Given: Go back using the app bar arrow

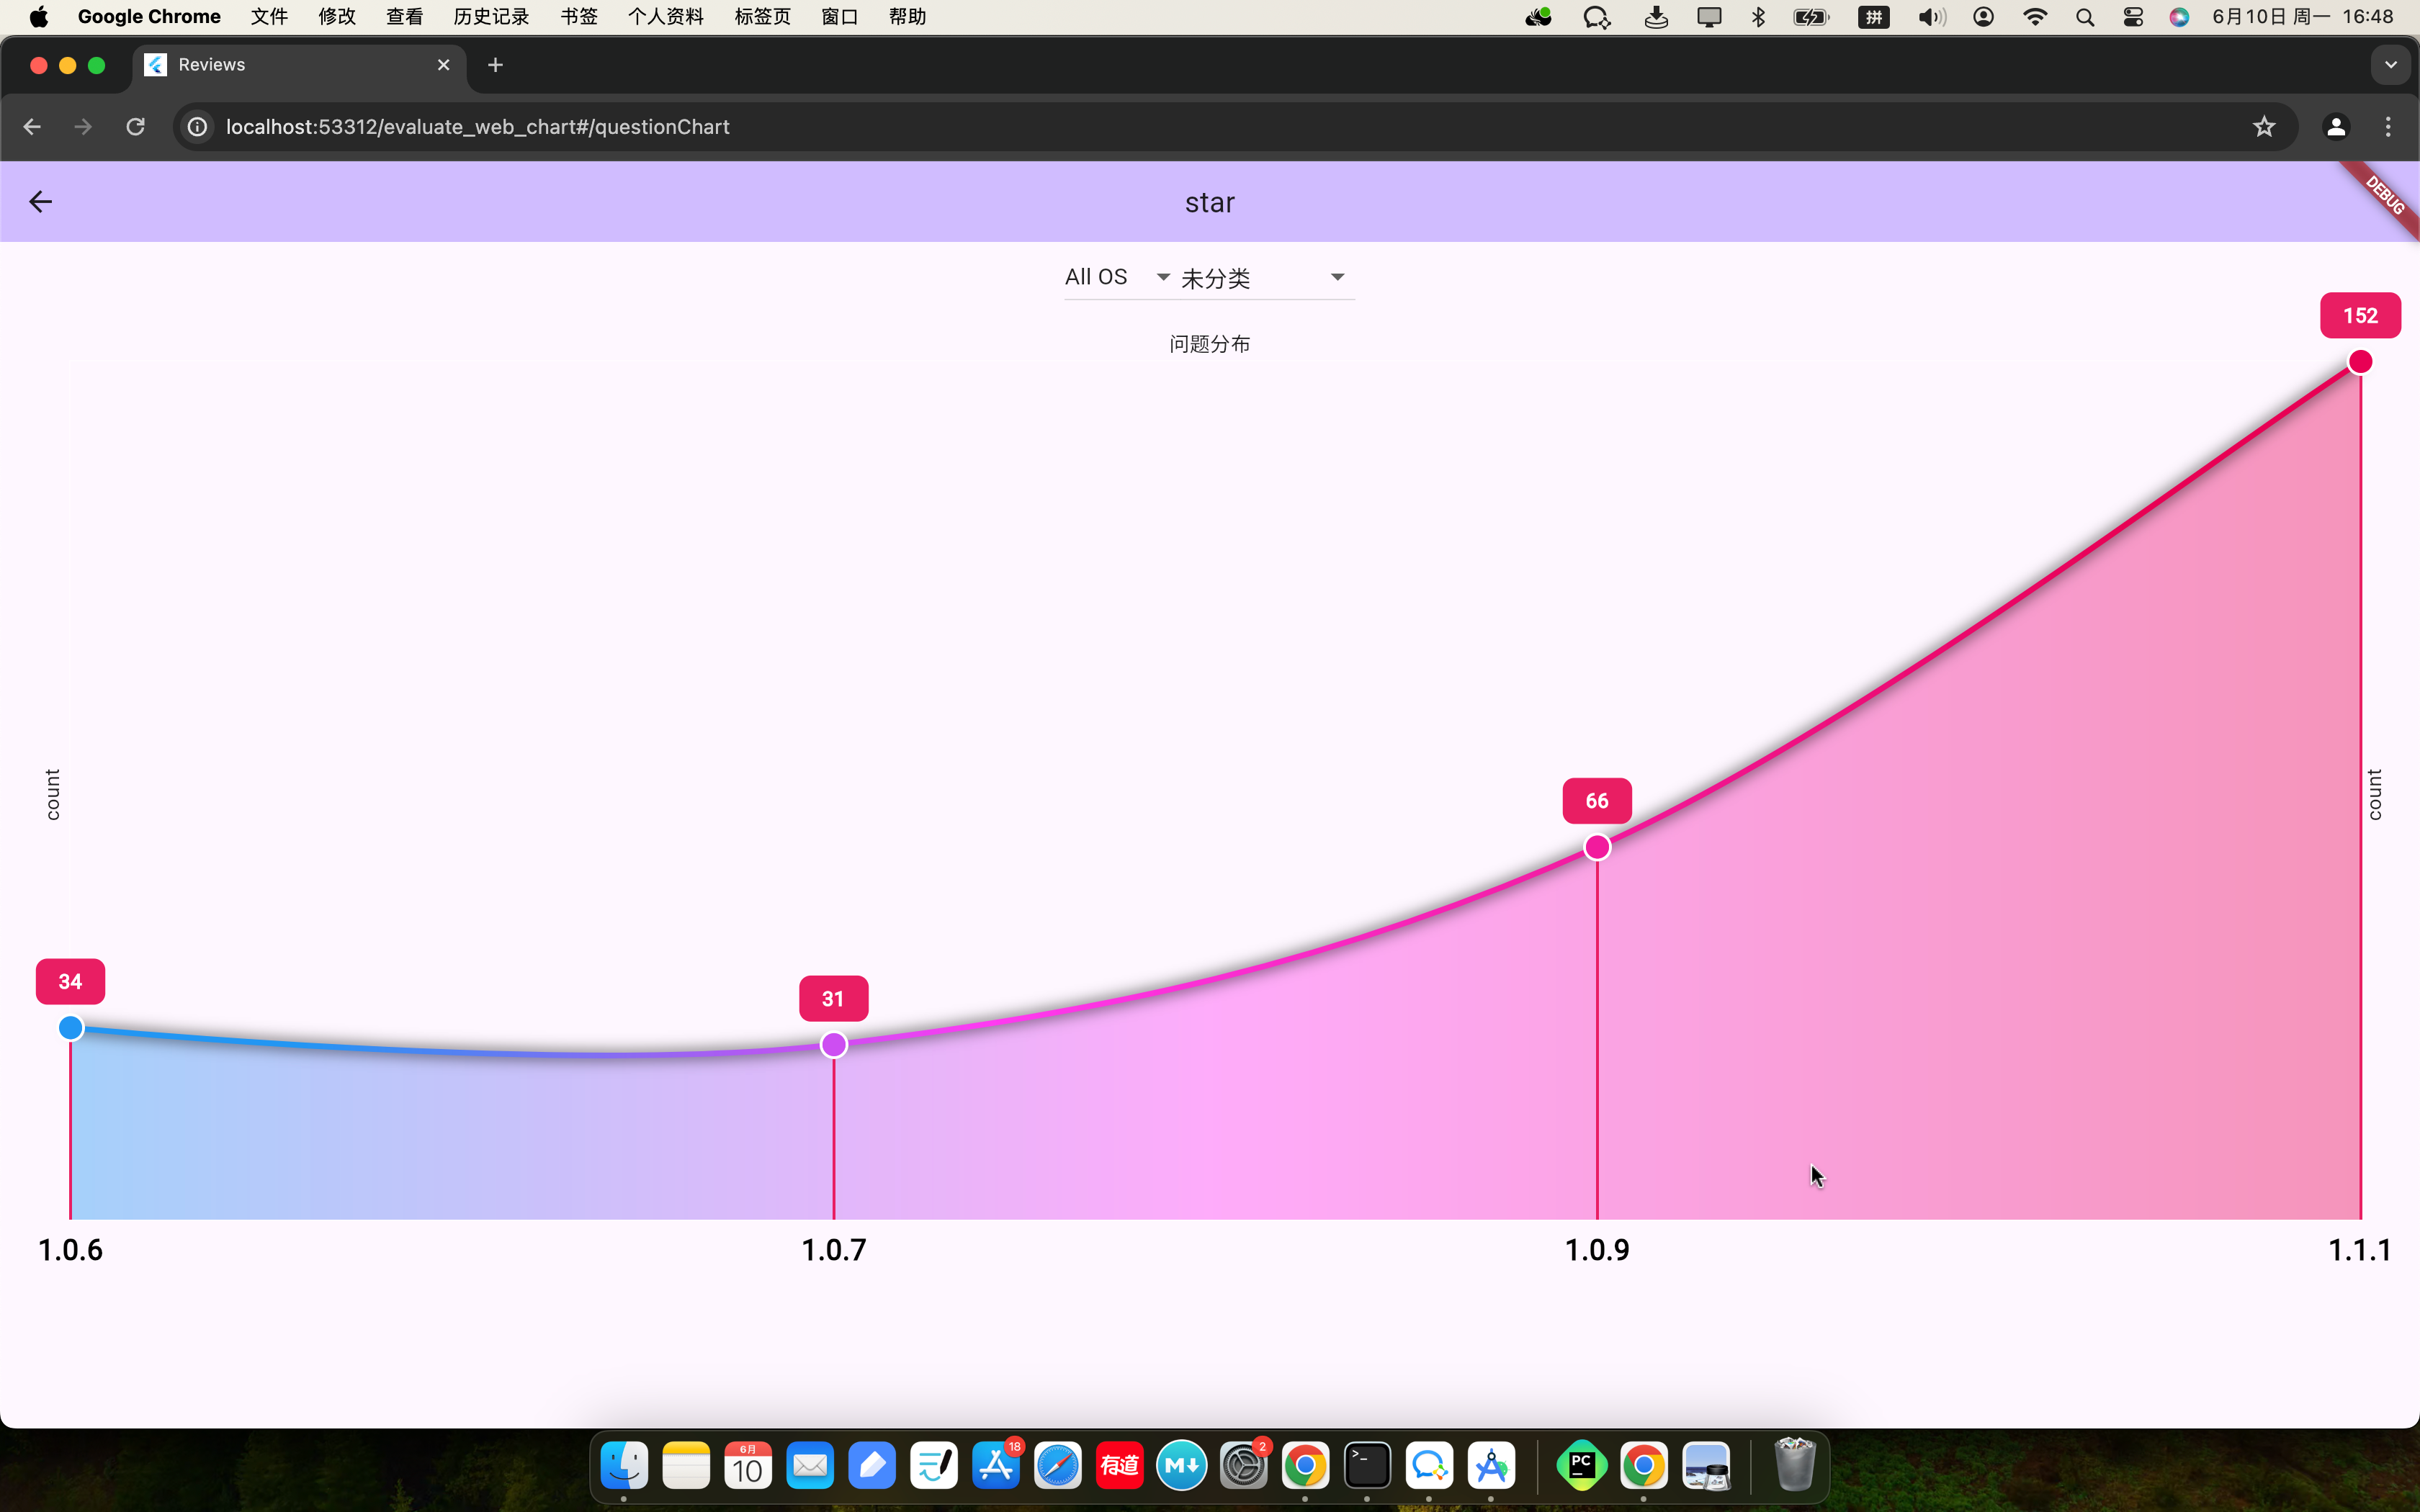Looking at the screenshot, I should (x=40, y=202).
